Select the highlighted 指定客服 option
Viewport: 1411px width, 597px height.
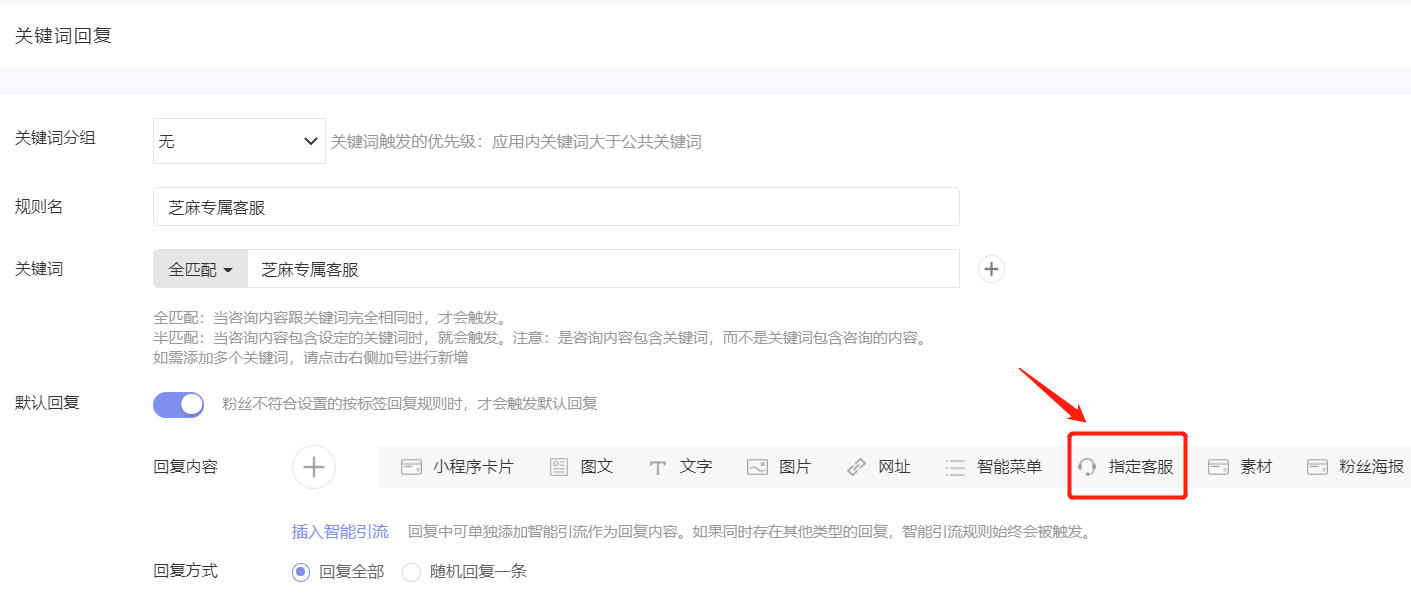(x=1126, y=465)
